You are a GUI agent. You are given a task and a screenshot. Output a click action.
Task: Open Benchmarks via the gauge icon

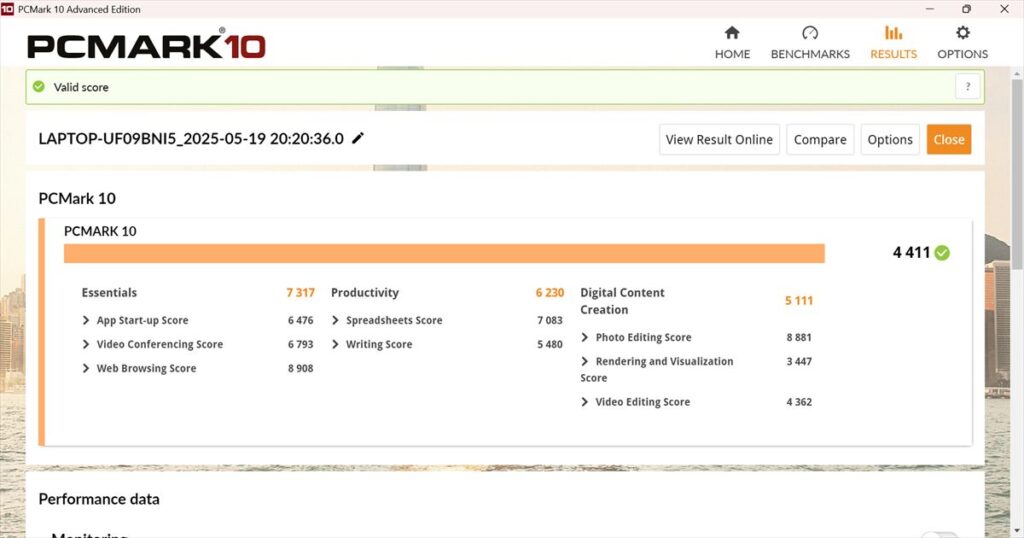pos(810,33)
